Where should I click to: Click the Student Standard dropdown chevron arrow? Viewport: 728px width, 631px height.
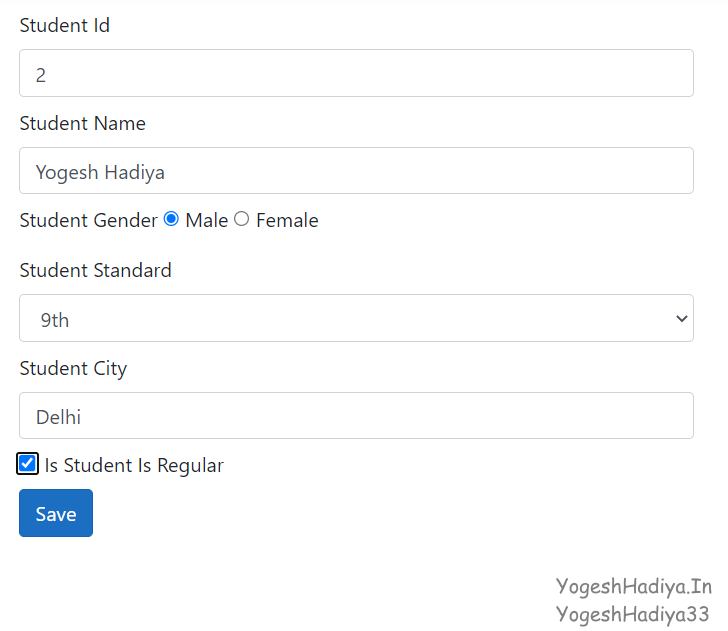click(682, 319)
